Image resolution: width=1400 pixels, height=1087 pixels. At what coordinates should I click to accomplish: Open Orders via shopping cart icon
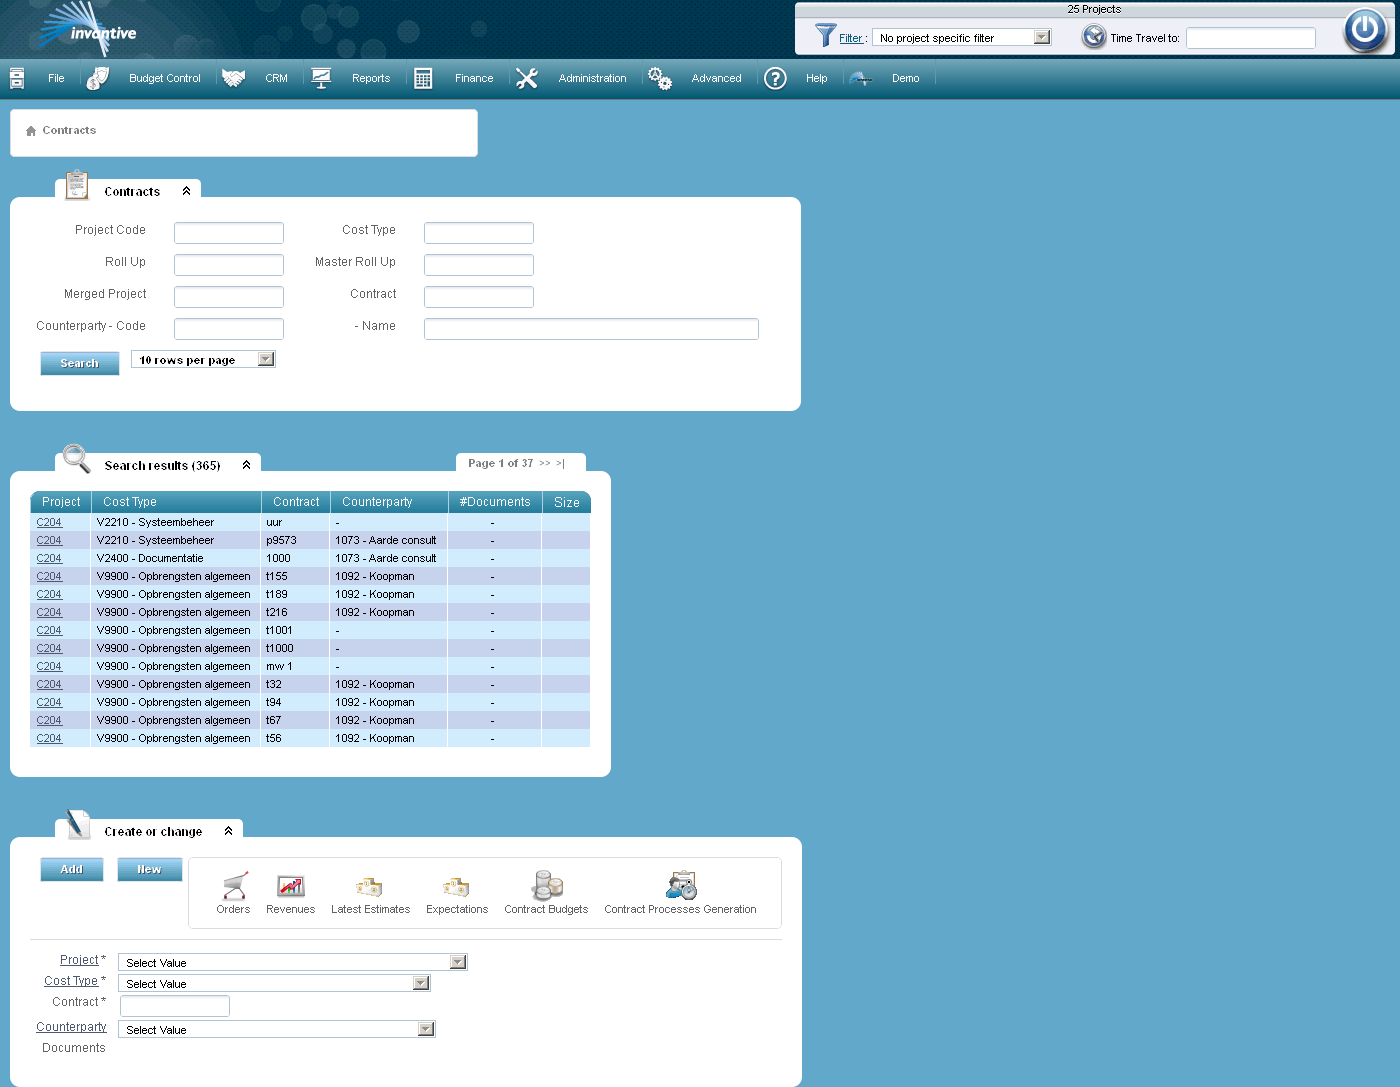click(234, 886)
